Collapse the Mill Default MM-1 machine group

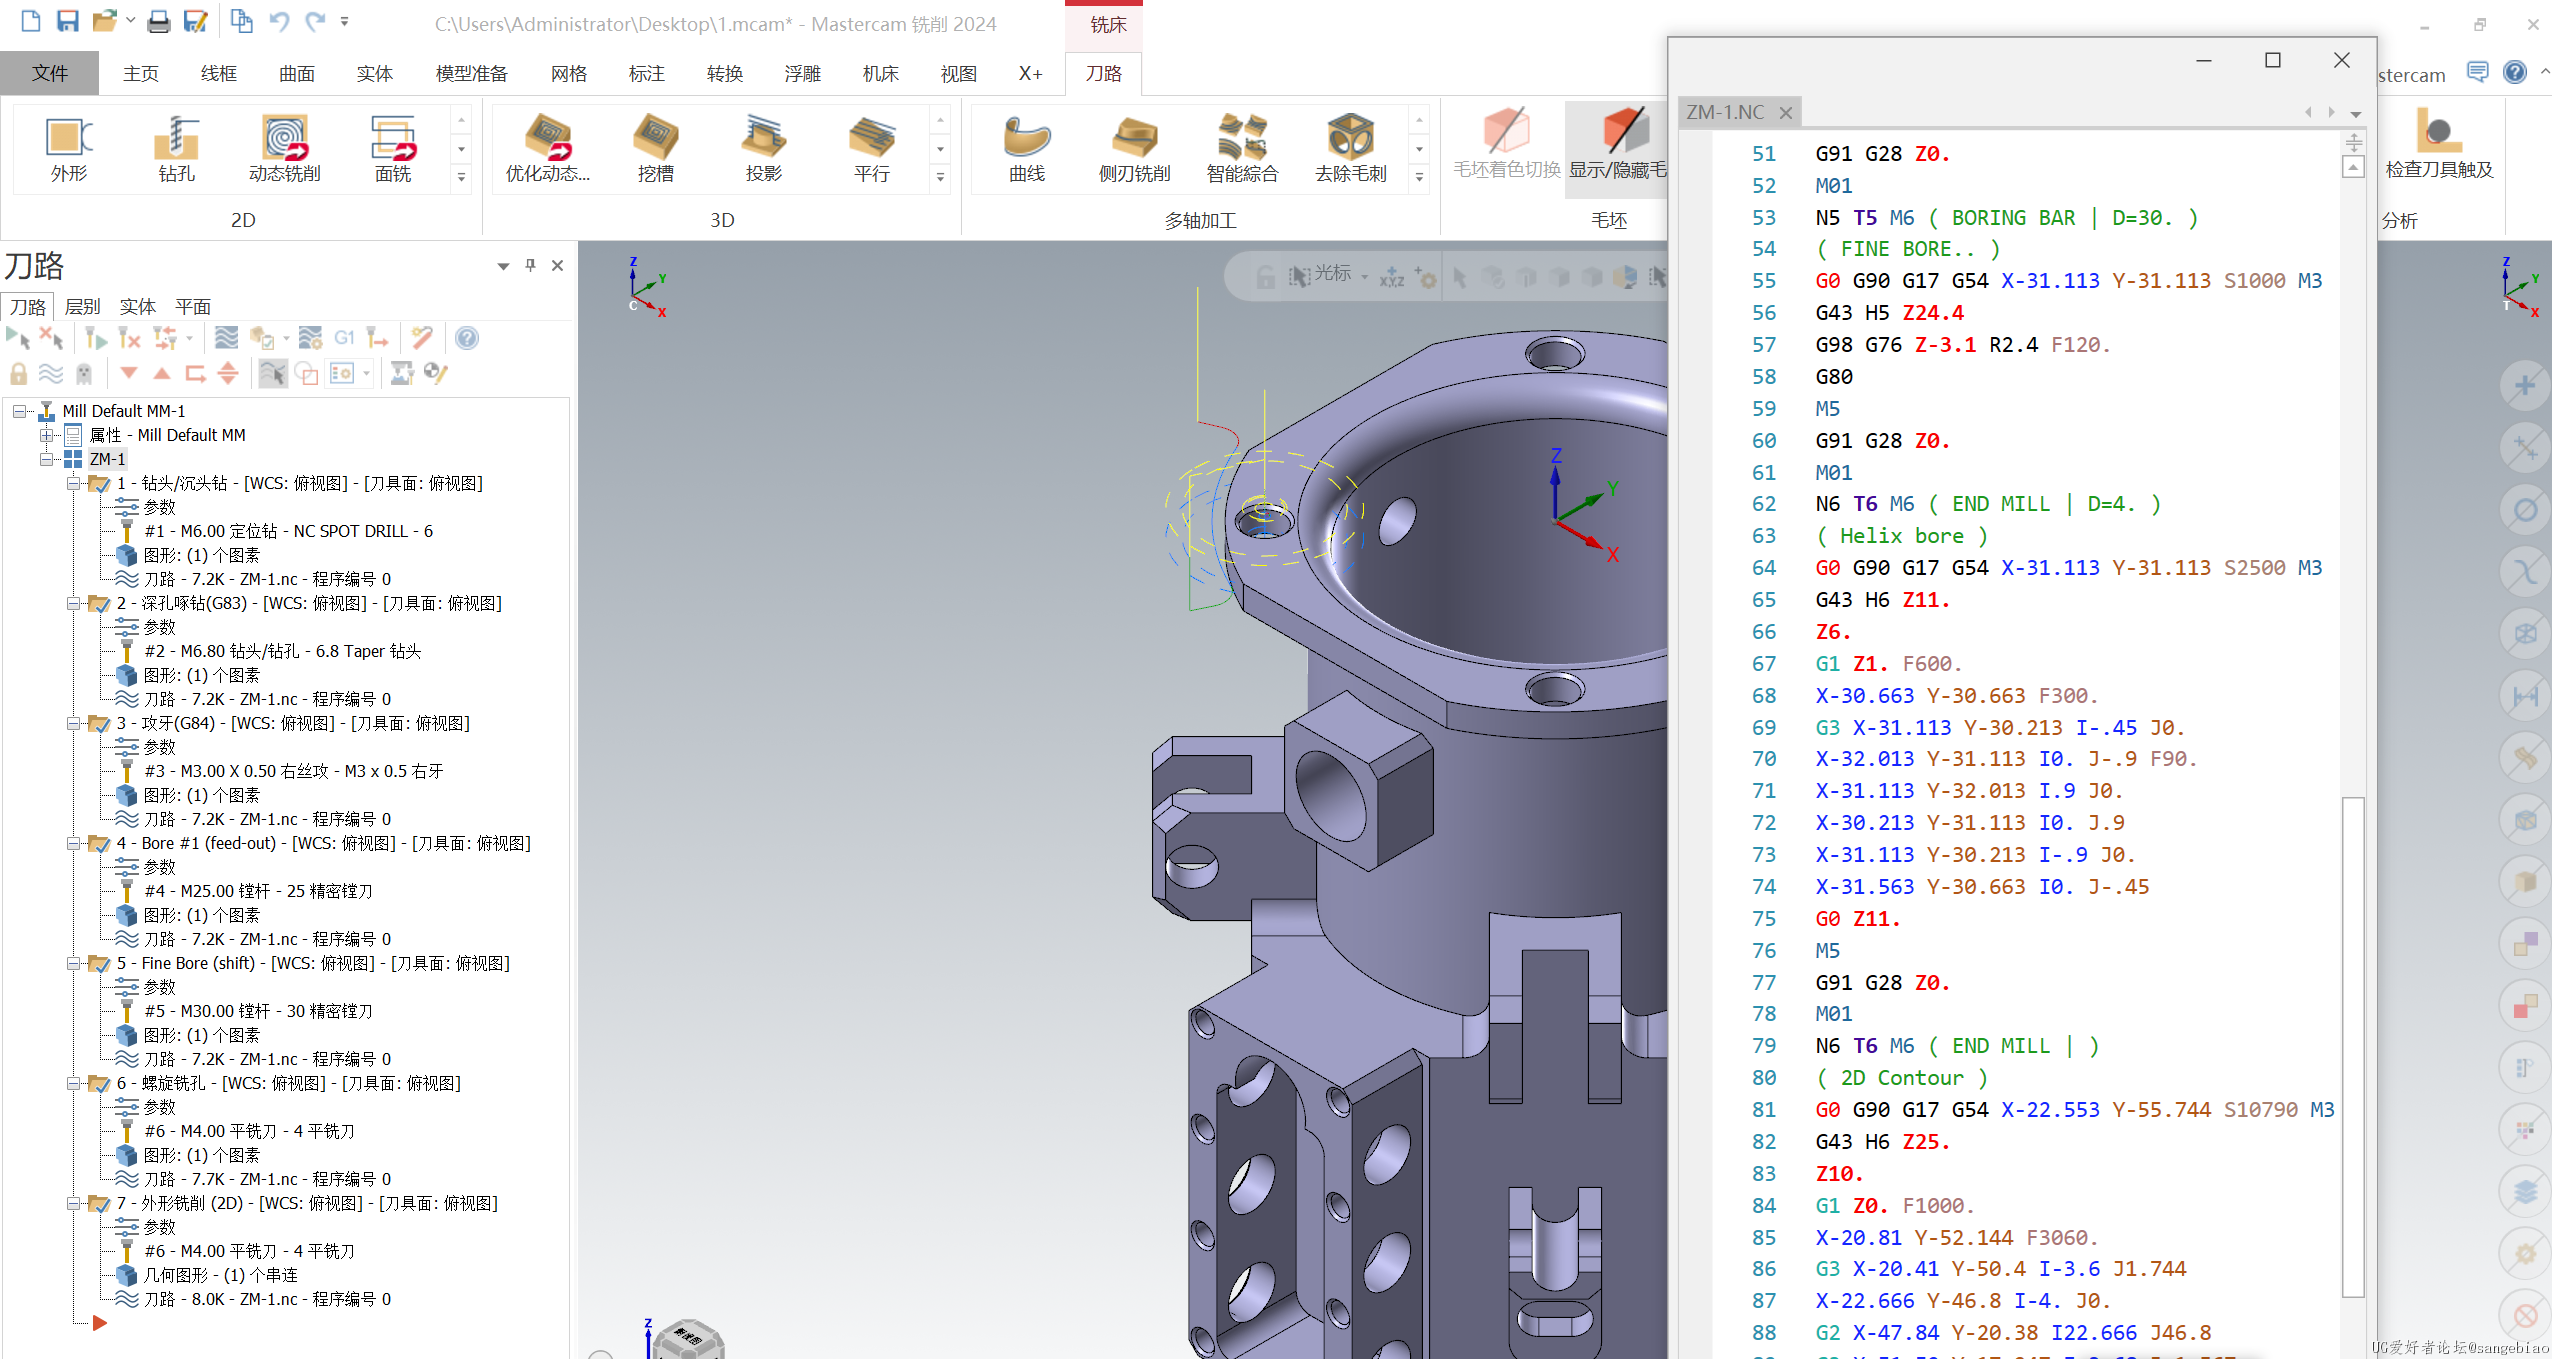point(19,411)
